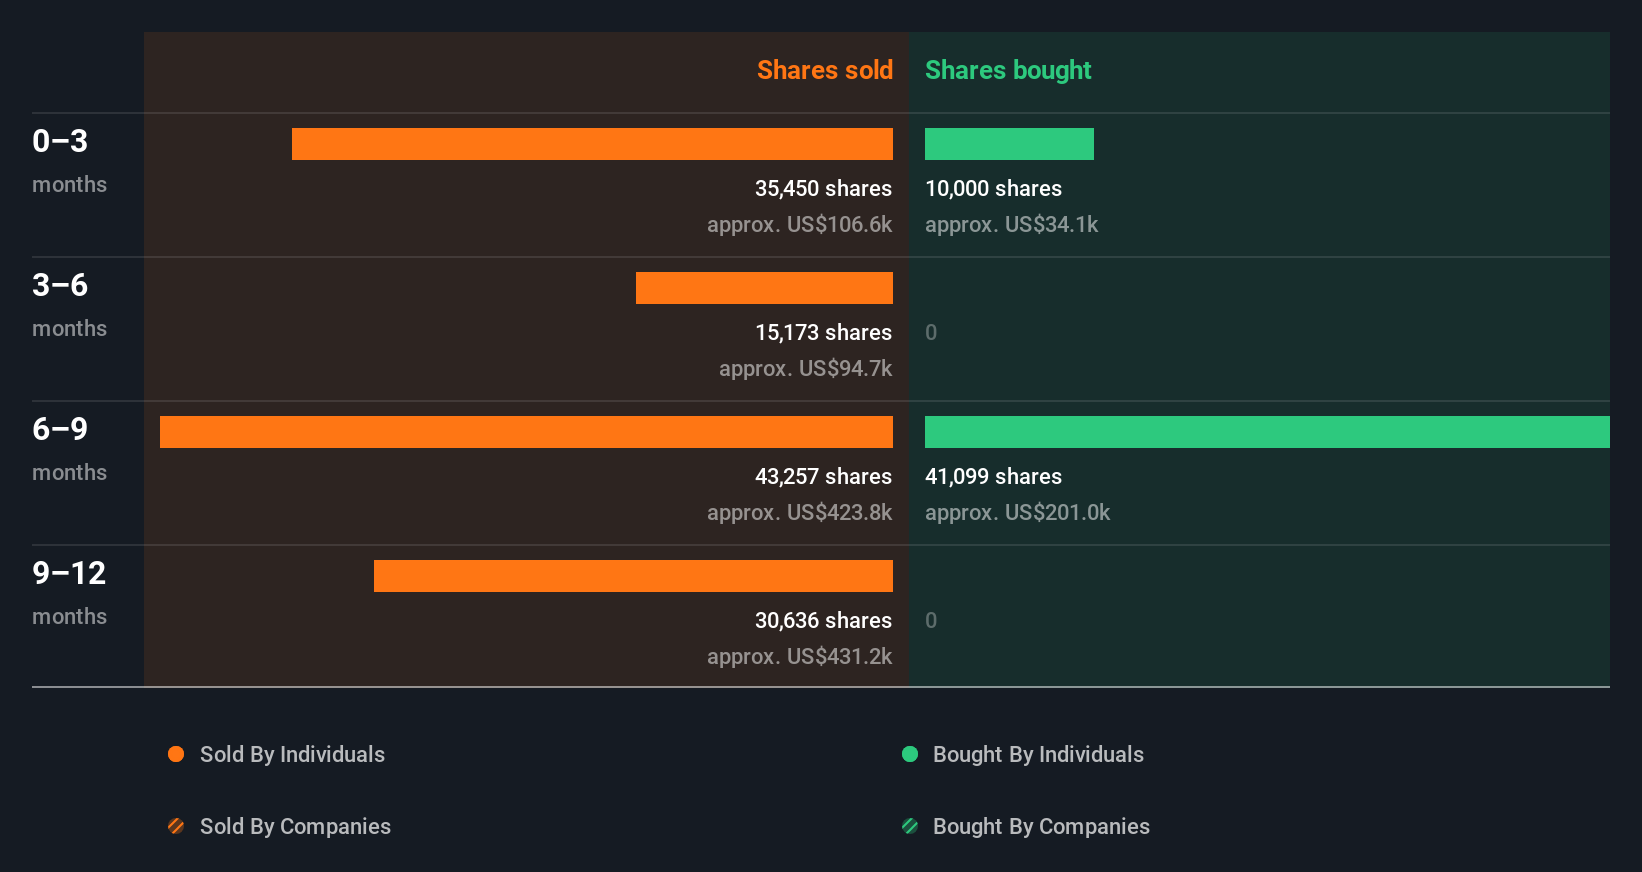Screen dimensions: 1642x872
Task: Click the approx. US$431.2k amount text
Action: click(x=799, y=656)
